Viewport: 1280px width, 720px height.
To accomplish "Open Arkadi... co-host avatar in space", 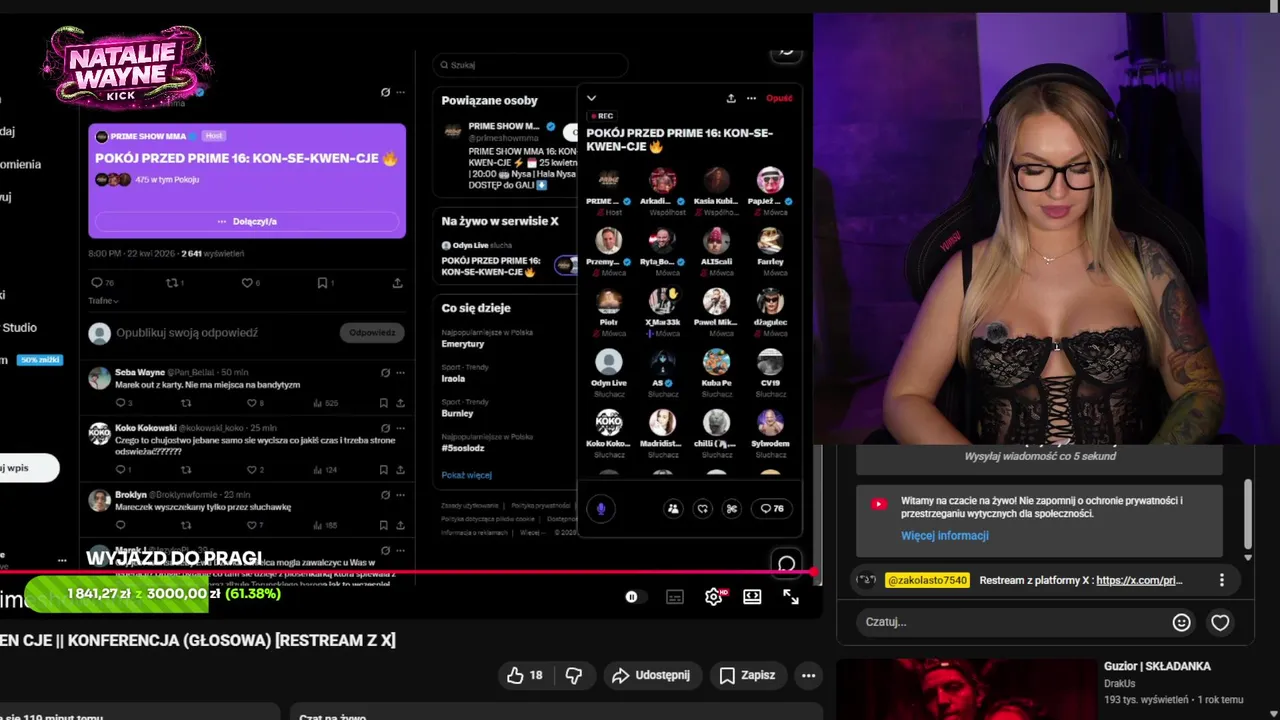I will pos(662,180).
